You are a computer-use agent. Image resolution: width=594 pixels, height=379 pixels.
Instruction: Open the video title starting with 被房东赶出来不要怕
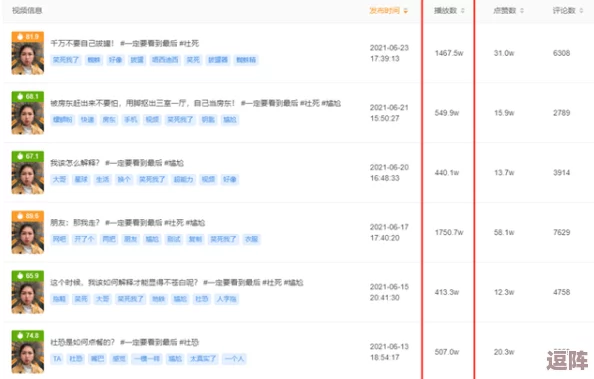(195, 103)
